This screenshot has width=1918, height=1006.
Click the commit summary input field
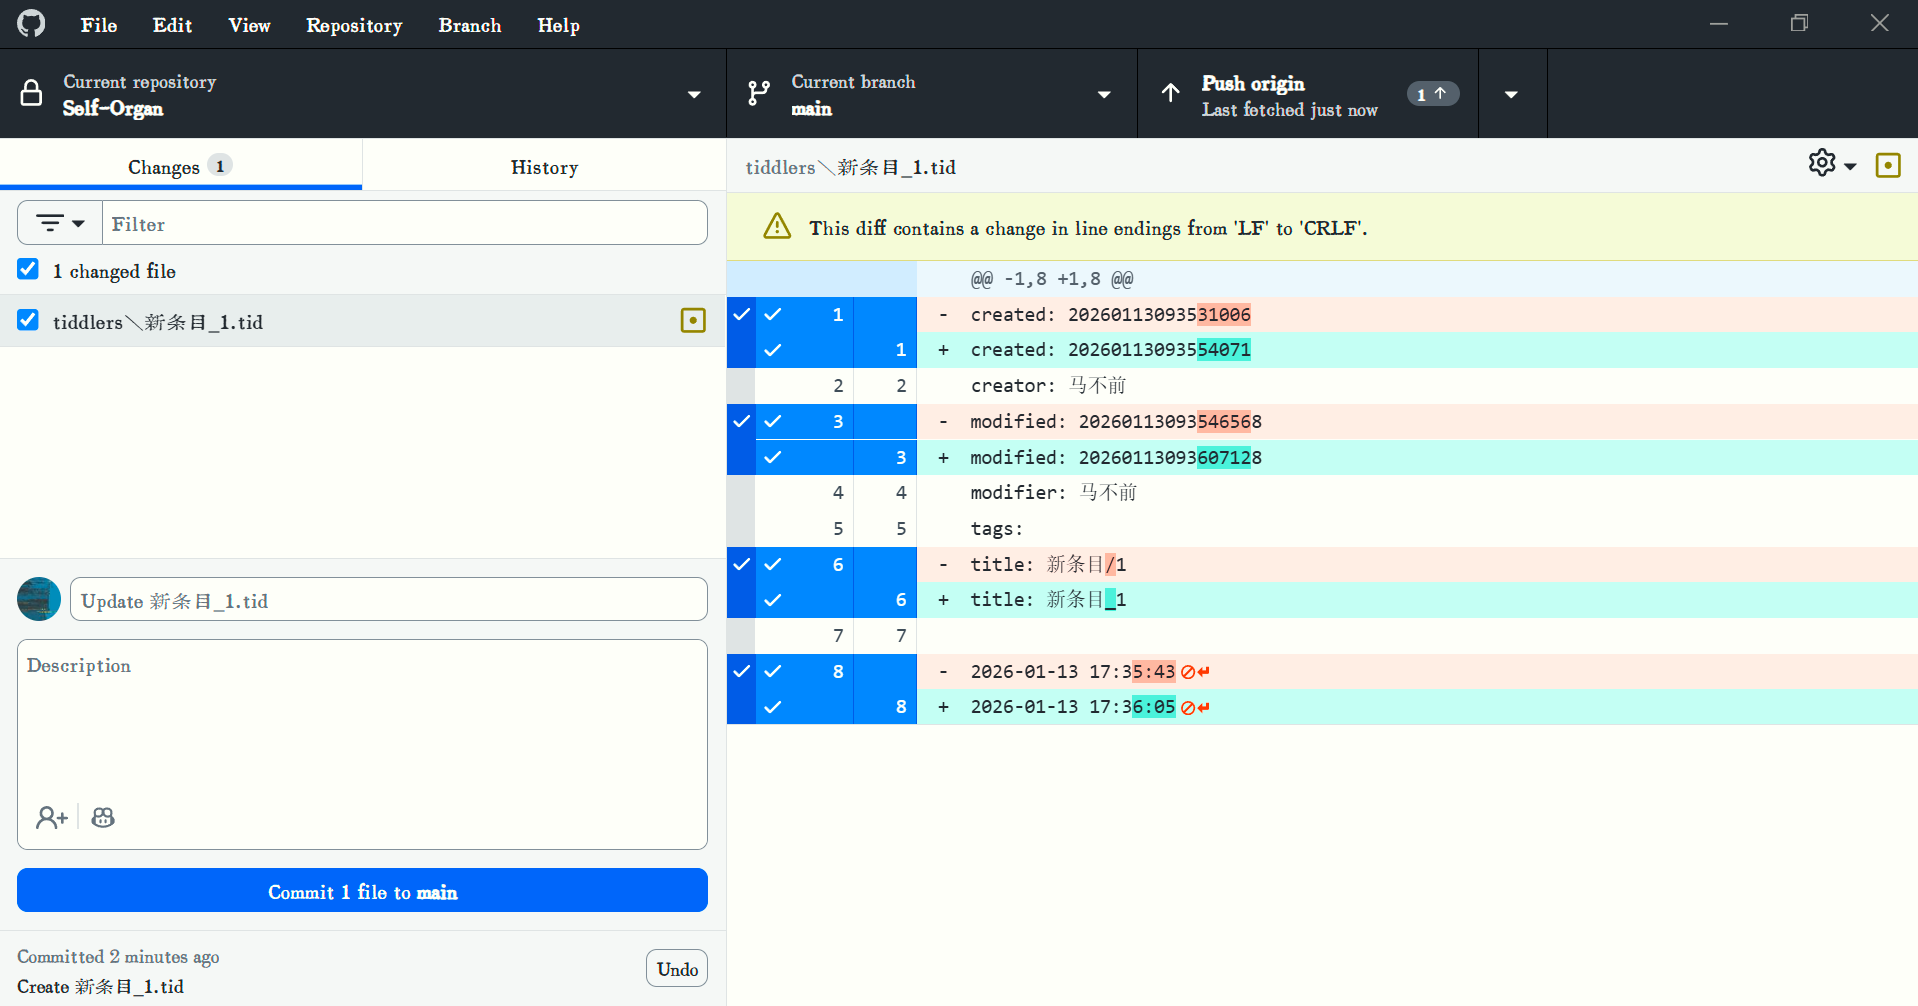pyautogui.click(x=388, y=600)
